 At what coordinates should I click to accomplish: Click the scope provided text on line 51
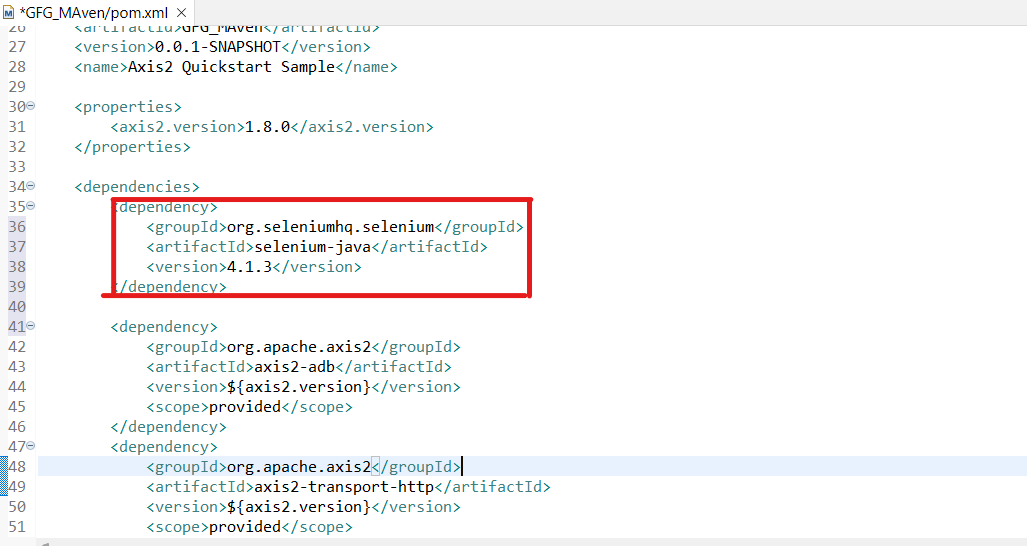click(244, 527)
